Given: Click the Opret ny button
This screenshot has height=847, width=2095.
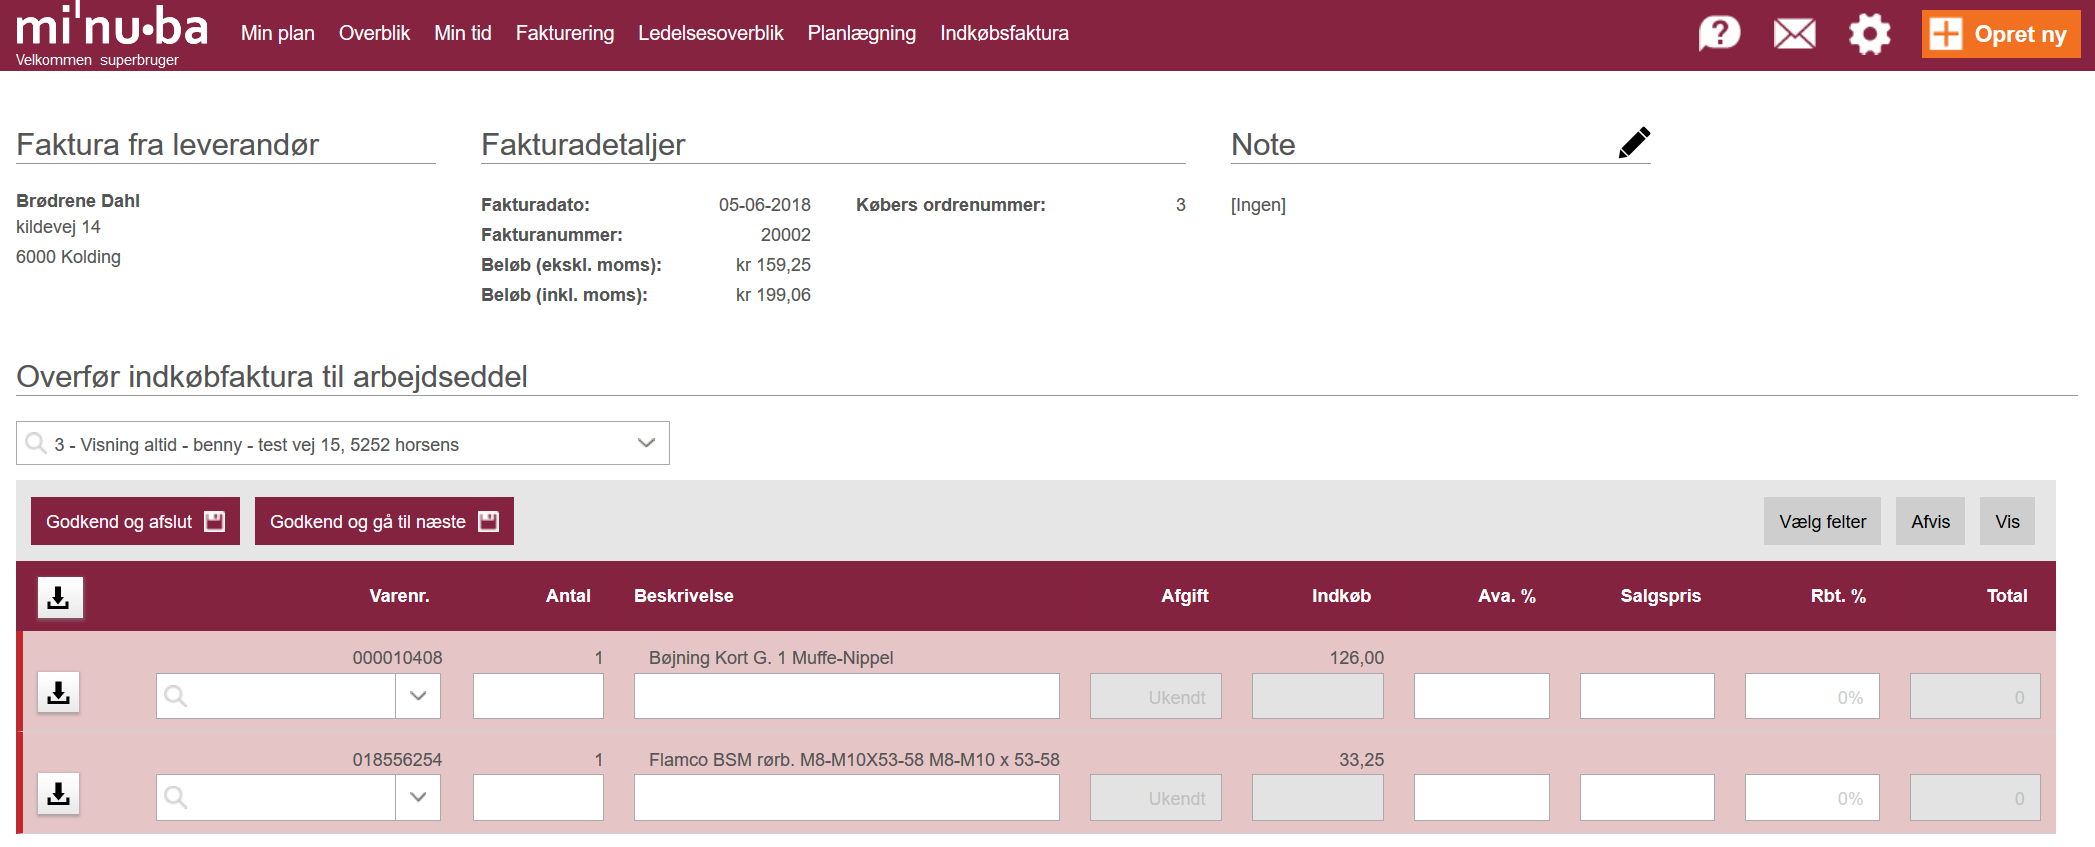Looking at the screenshot, I should point(2001,34).
